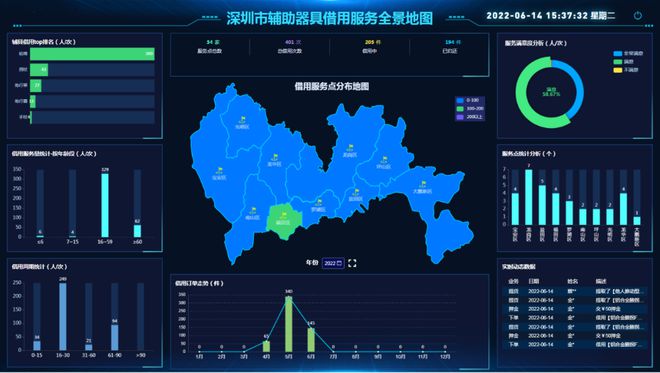Click the flag icon over 龙华区
The height and width of the screenshot is (373, 660).
(275, 157)
